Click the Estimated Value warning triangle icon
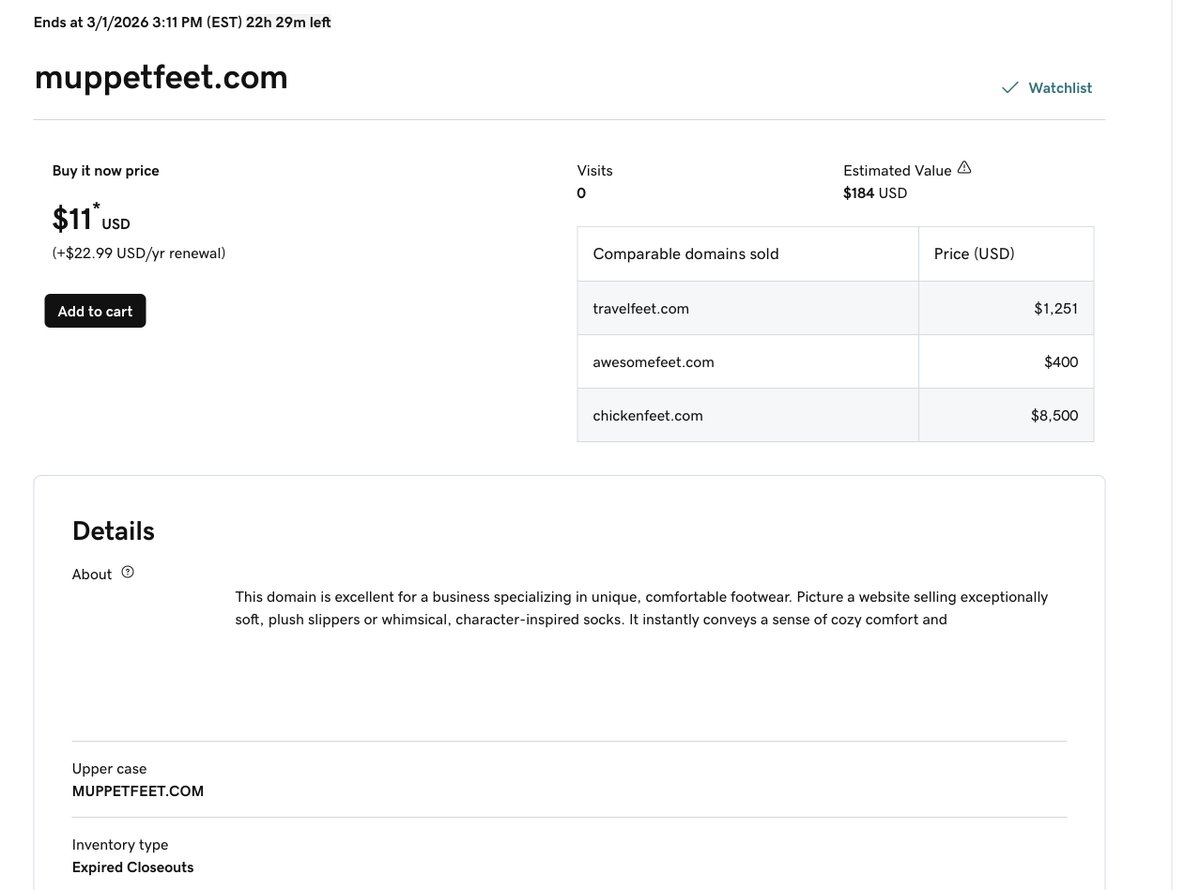Viewport: 1200px width, 890px height. [x=964, y=168]
